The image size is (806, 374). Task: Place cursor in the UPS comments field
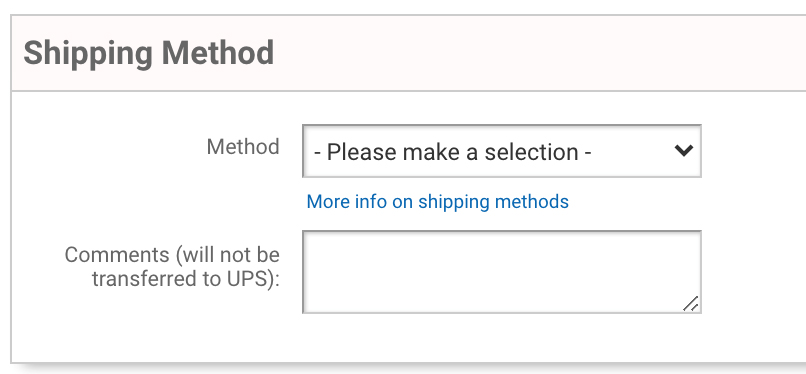coord(502,272)
